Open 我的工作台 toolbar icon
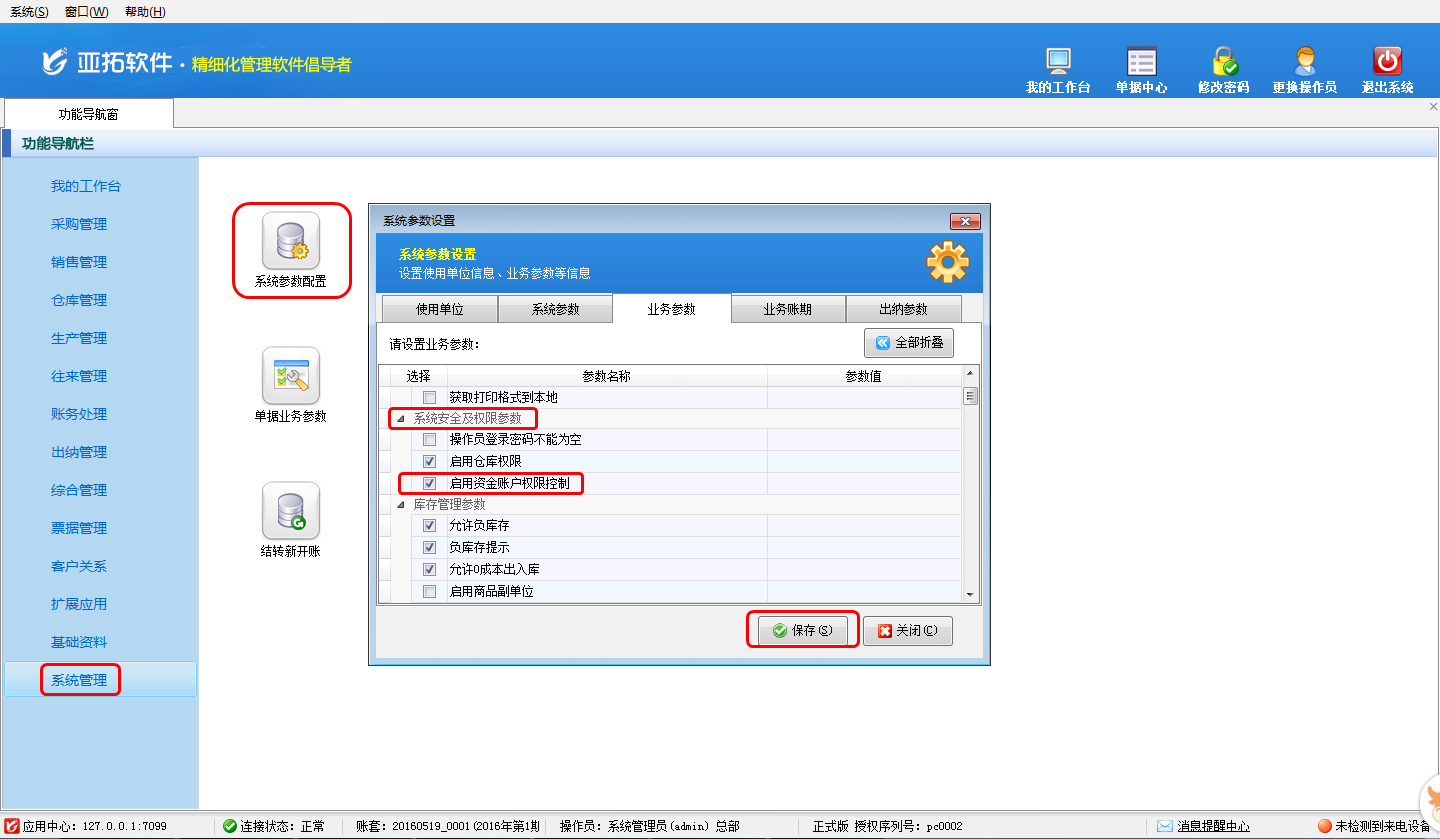1440x839 pixels. click(1058, 63)
